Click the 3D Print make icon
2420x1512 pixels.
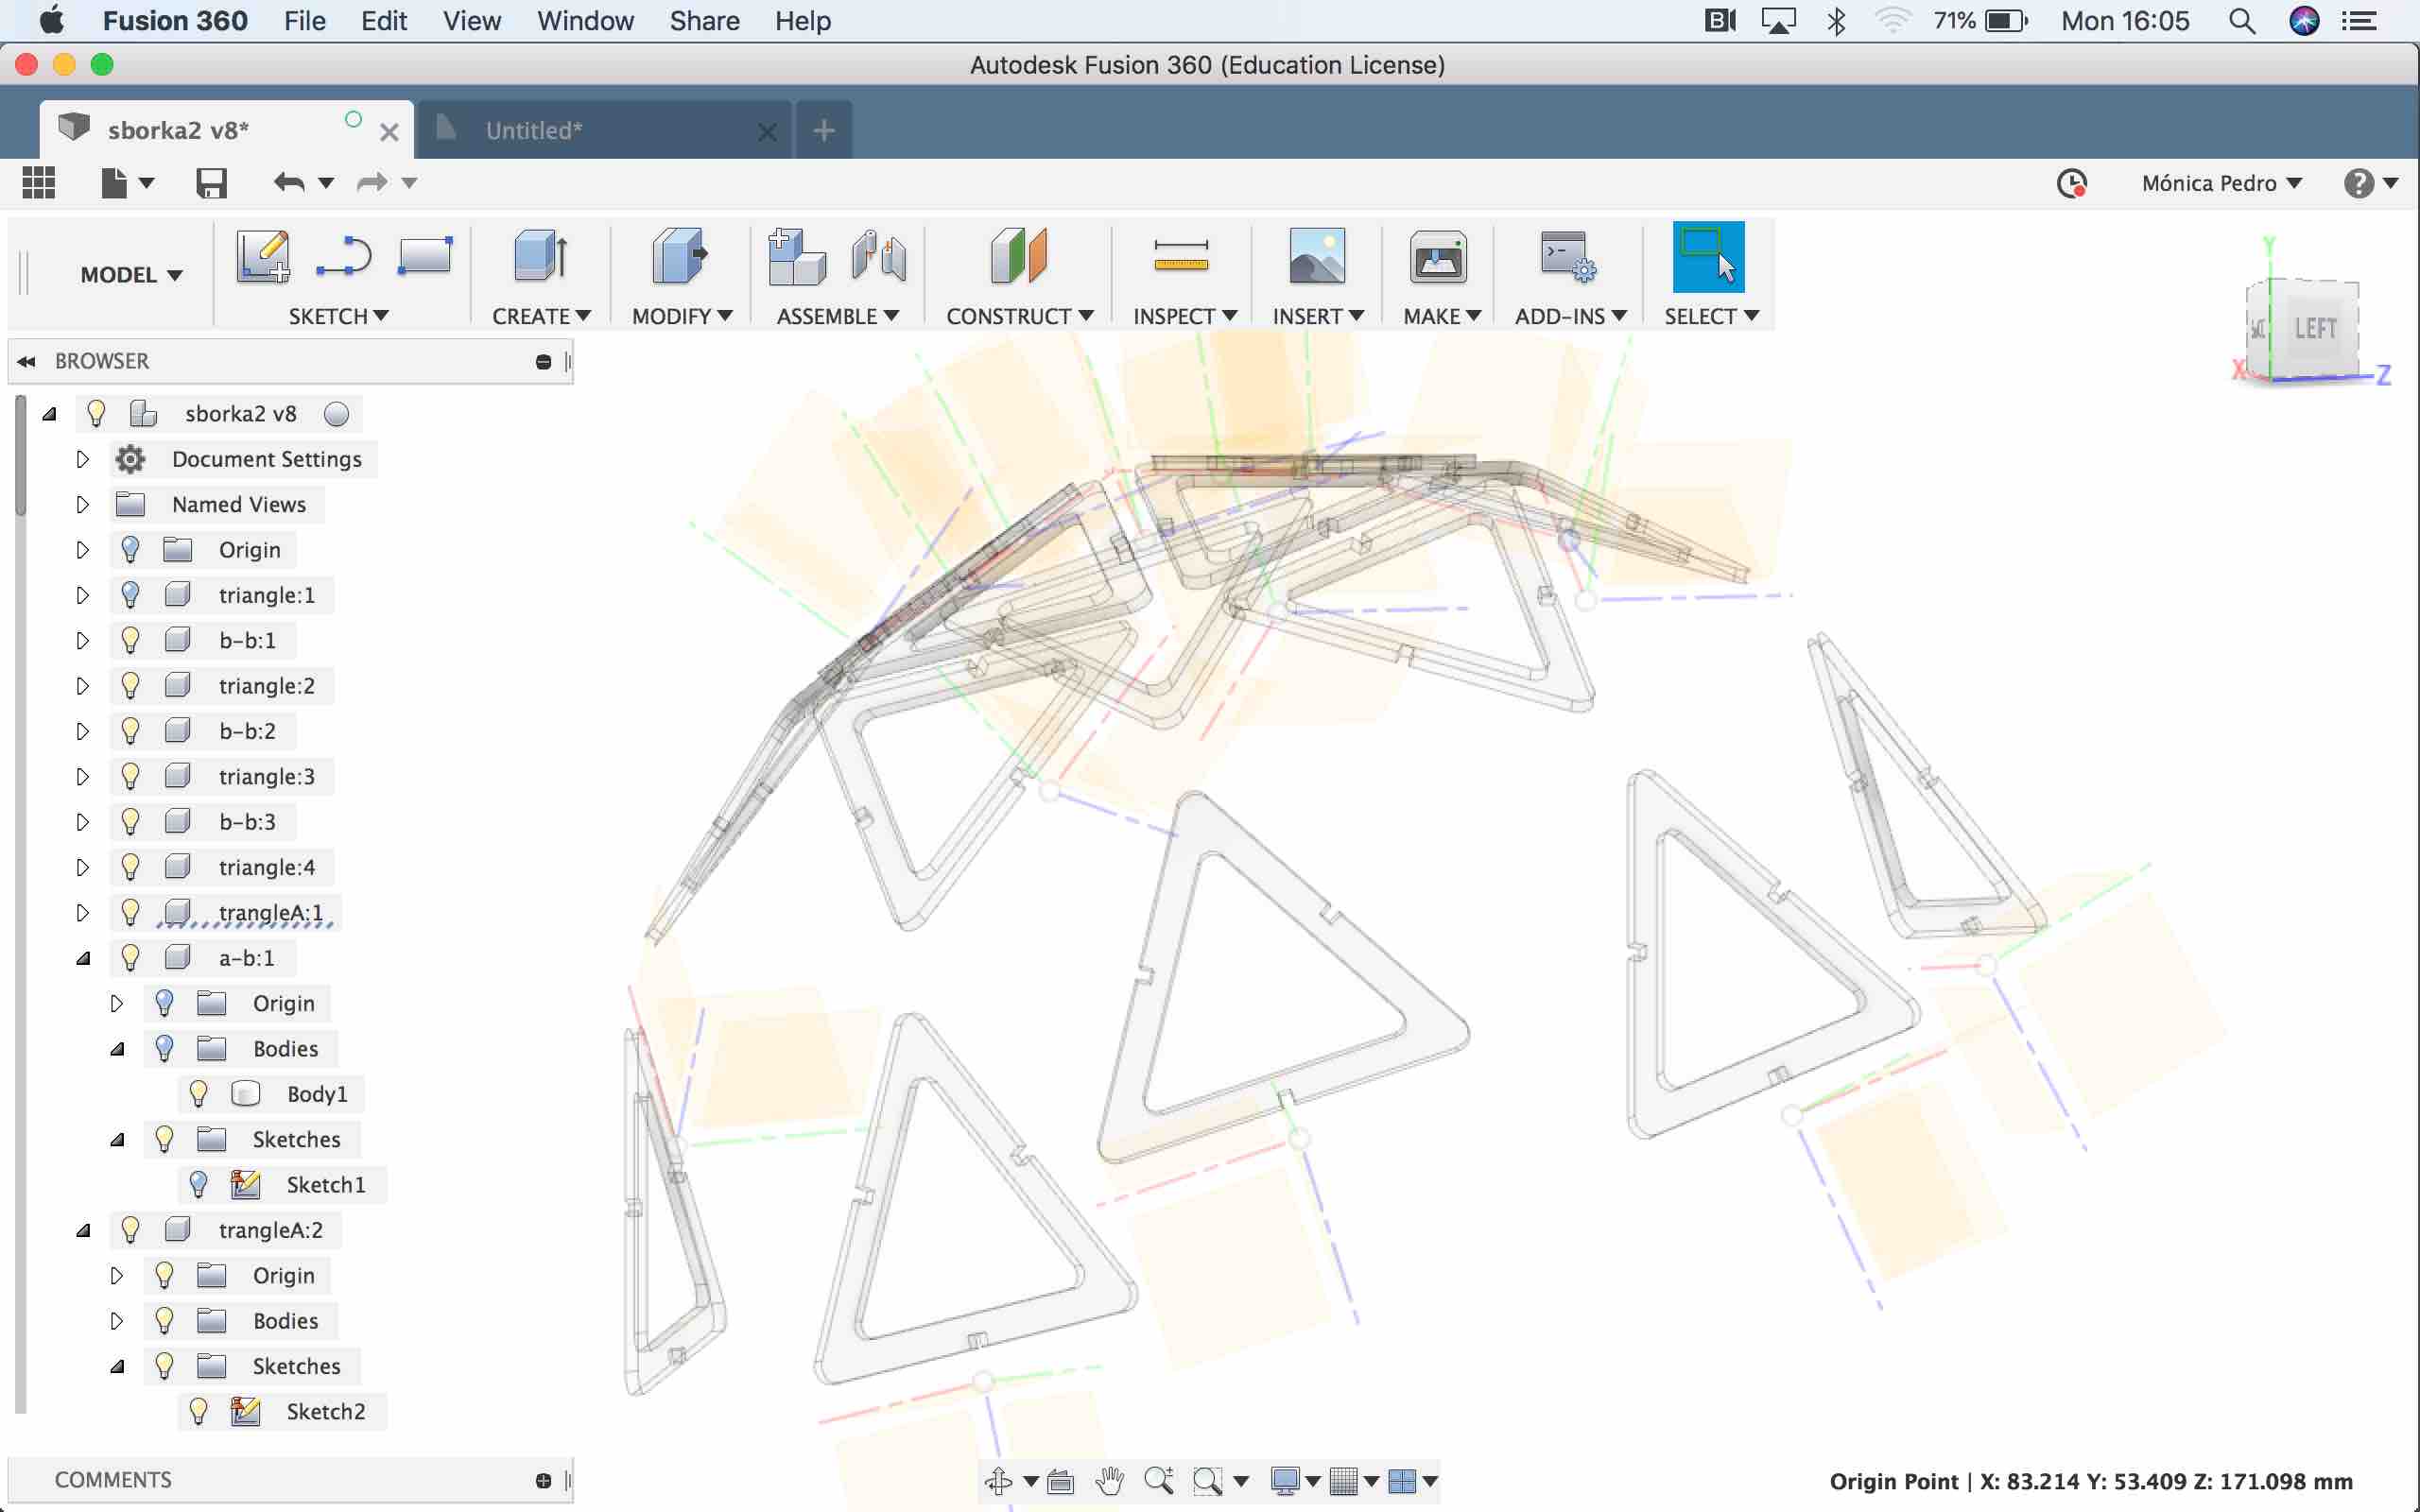point(1438,257)
